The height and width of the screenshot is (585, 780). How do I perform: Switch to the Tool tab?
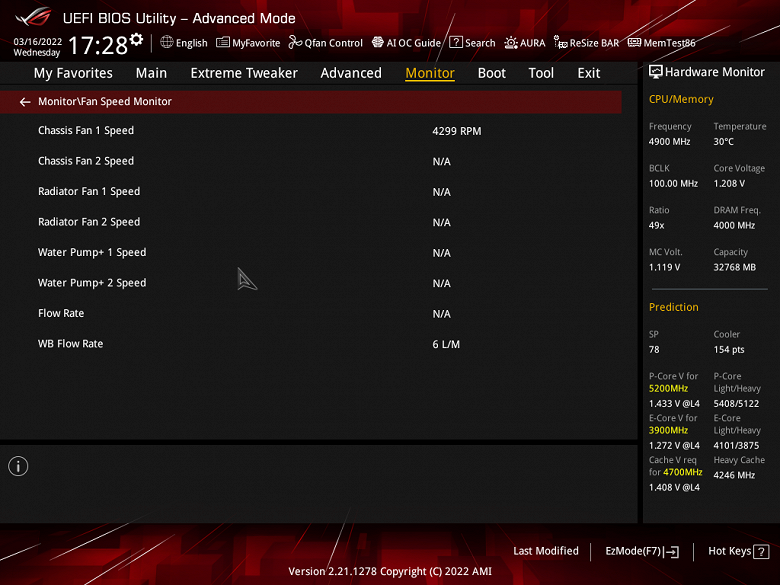tap(541, 73)
